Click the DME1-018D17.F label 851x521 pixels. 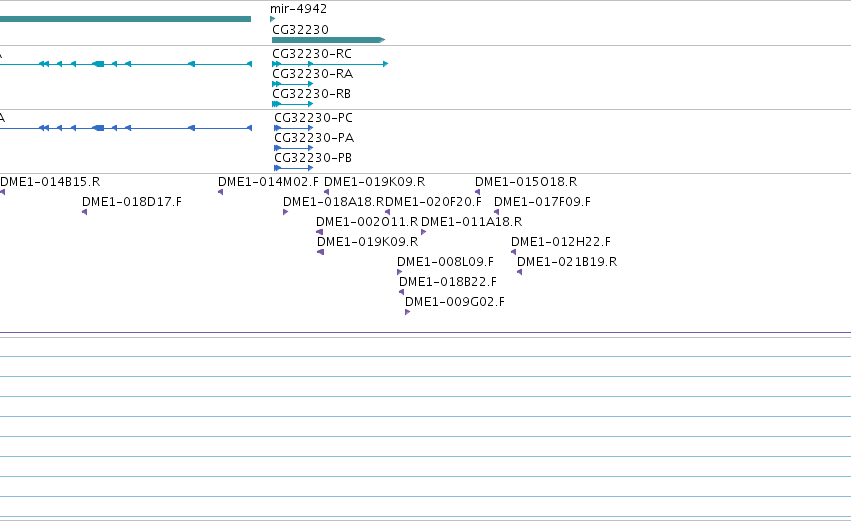tap(132, 202)
